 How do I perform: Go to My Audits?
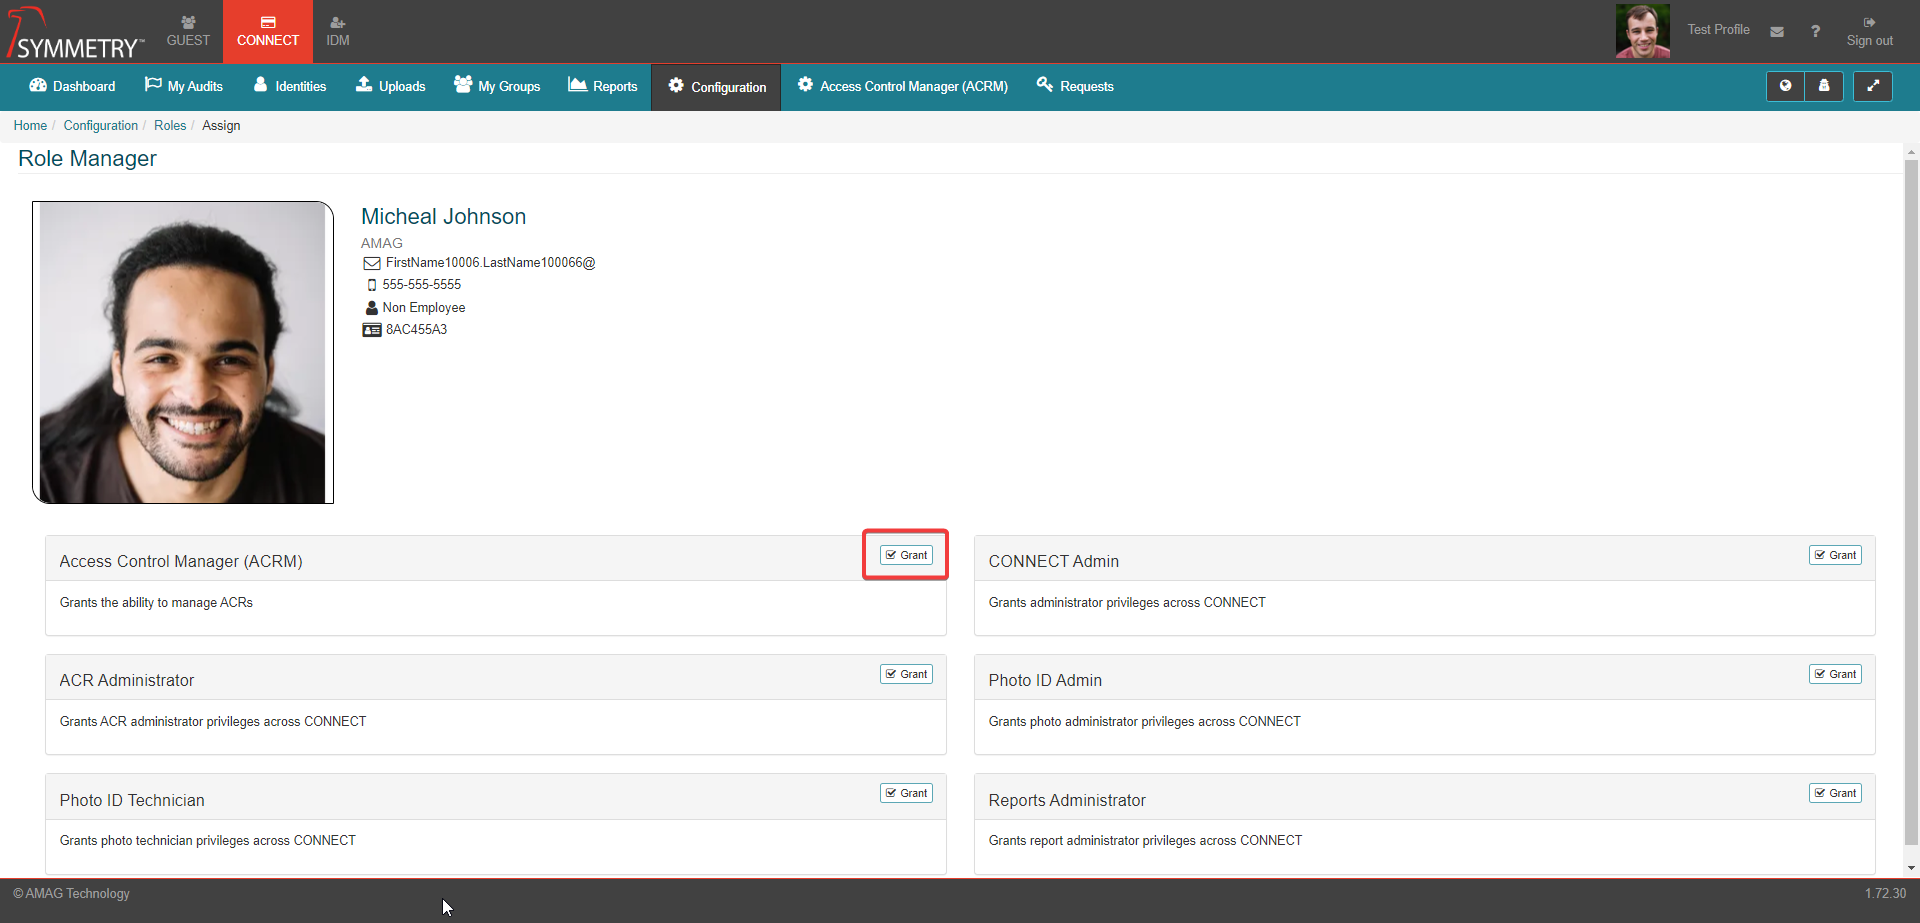pos(184,86)
